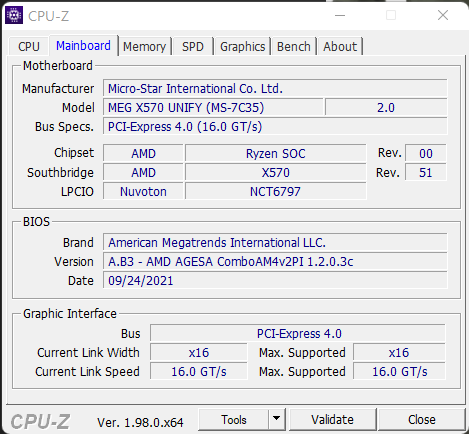Select Bus Specs PCI-Express 4.0 (16.0 GT/s)
This screenshot has height=434, width=469.
(x=275, y=127)
